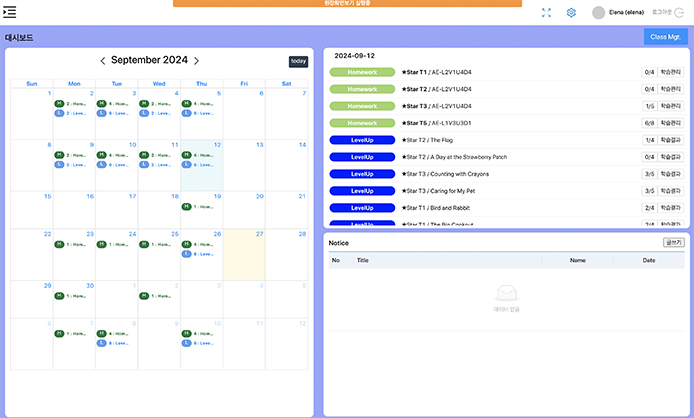Jump to today in the calendar
Viewport: 694px width, 418px height.
(x=298, y=61)
